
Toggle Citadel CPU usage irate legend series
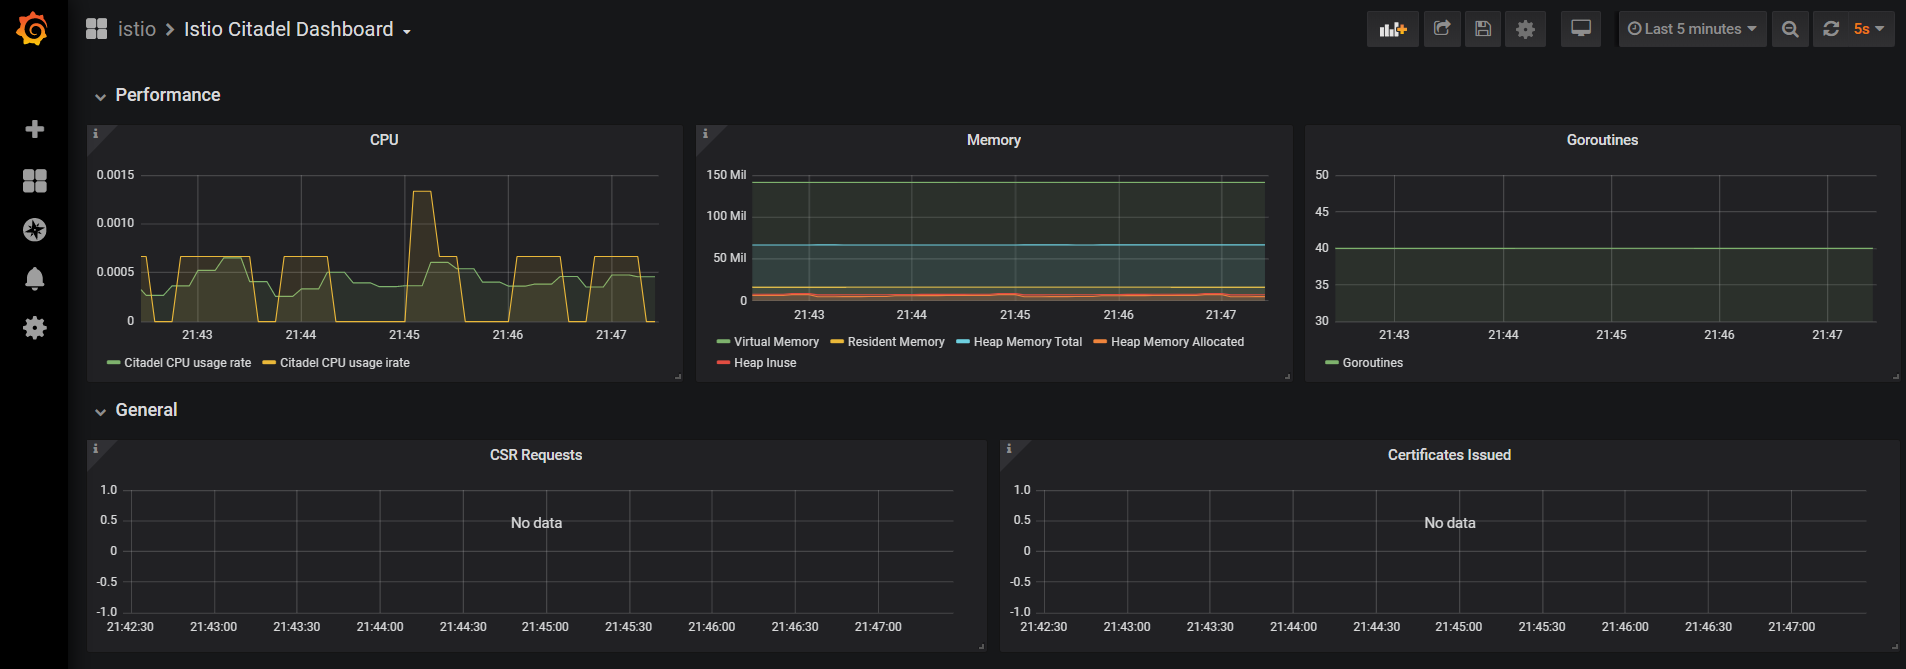[x=344, y=363]
